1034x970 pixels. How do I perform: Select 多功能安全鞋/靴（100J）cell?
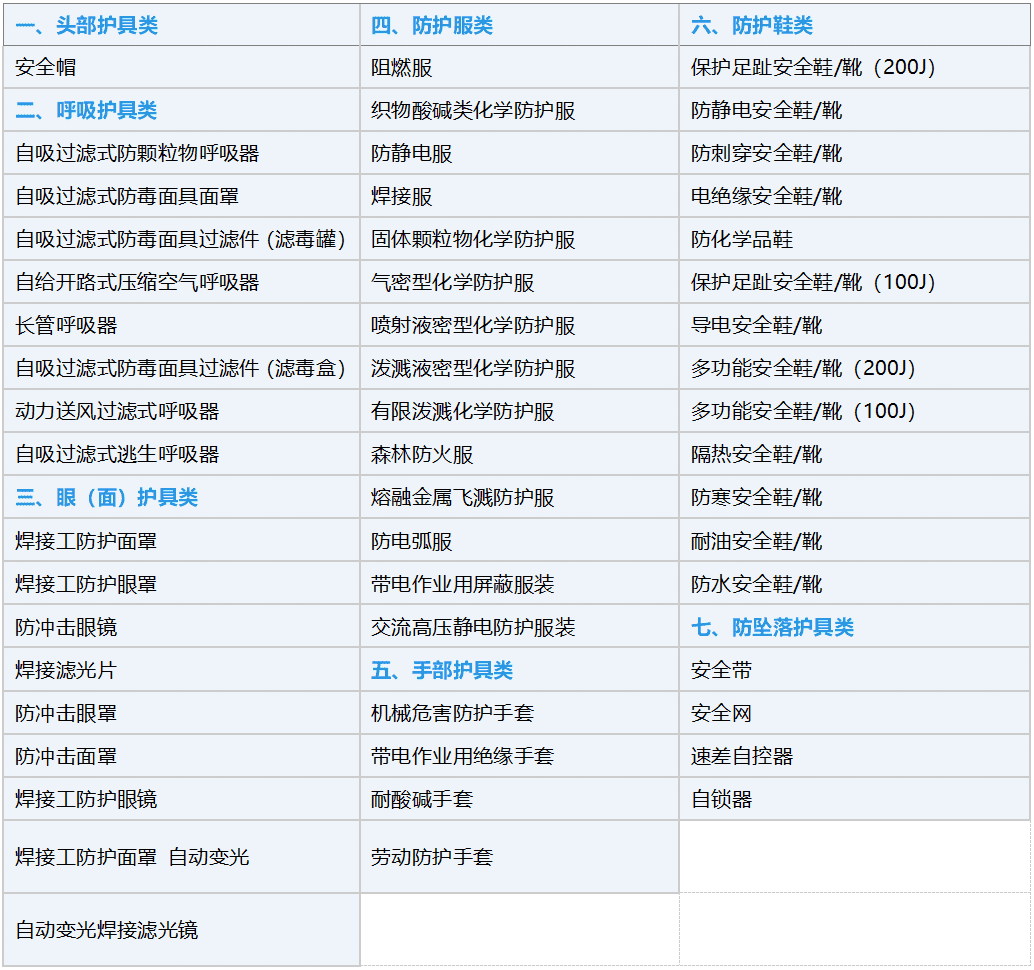(x=855, y=411)
